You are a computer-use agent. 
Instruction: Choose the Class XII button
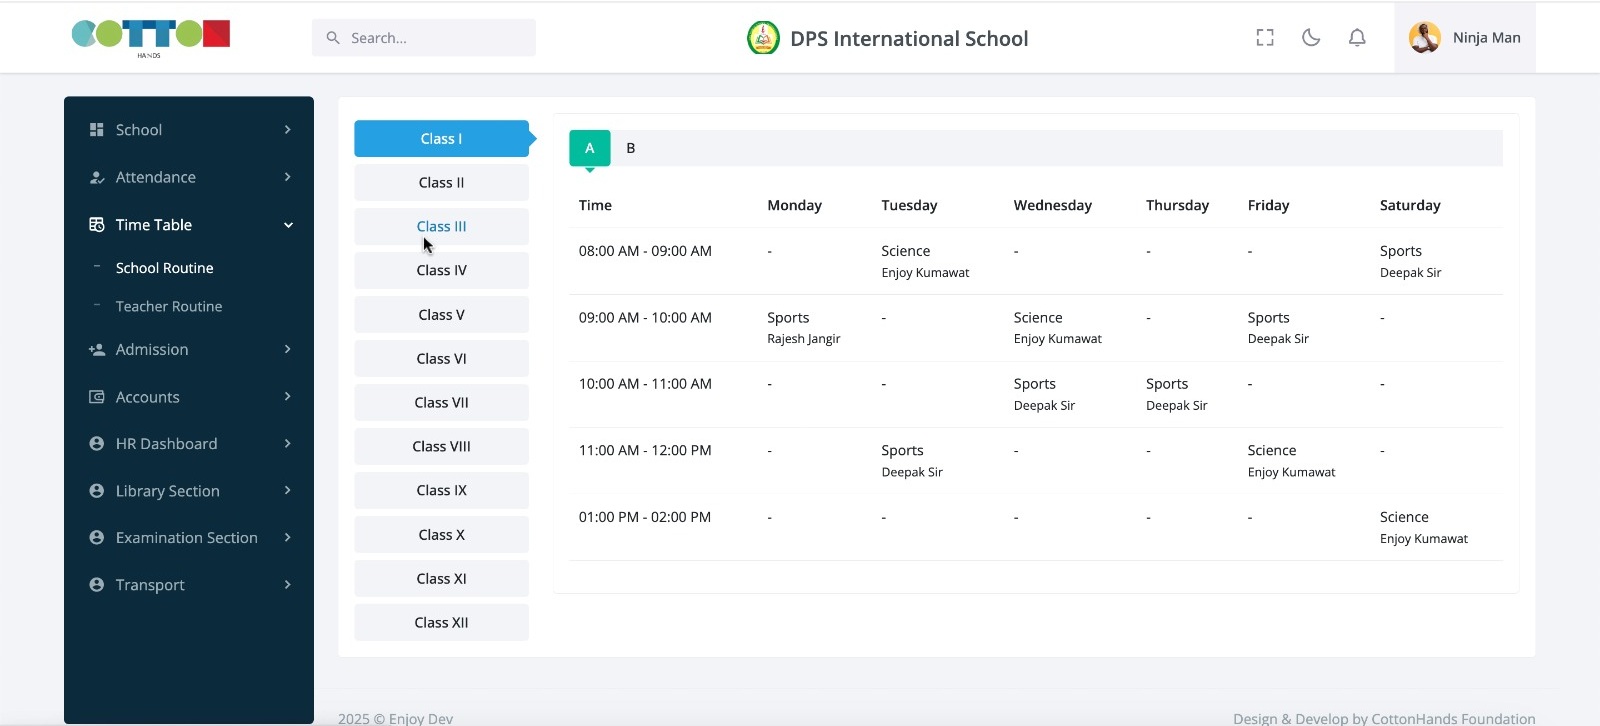(x=441, y=623)
